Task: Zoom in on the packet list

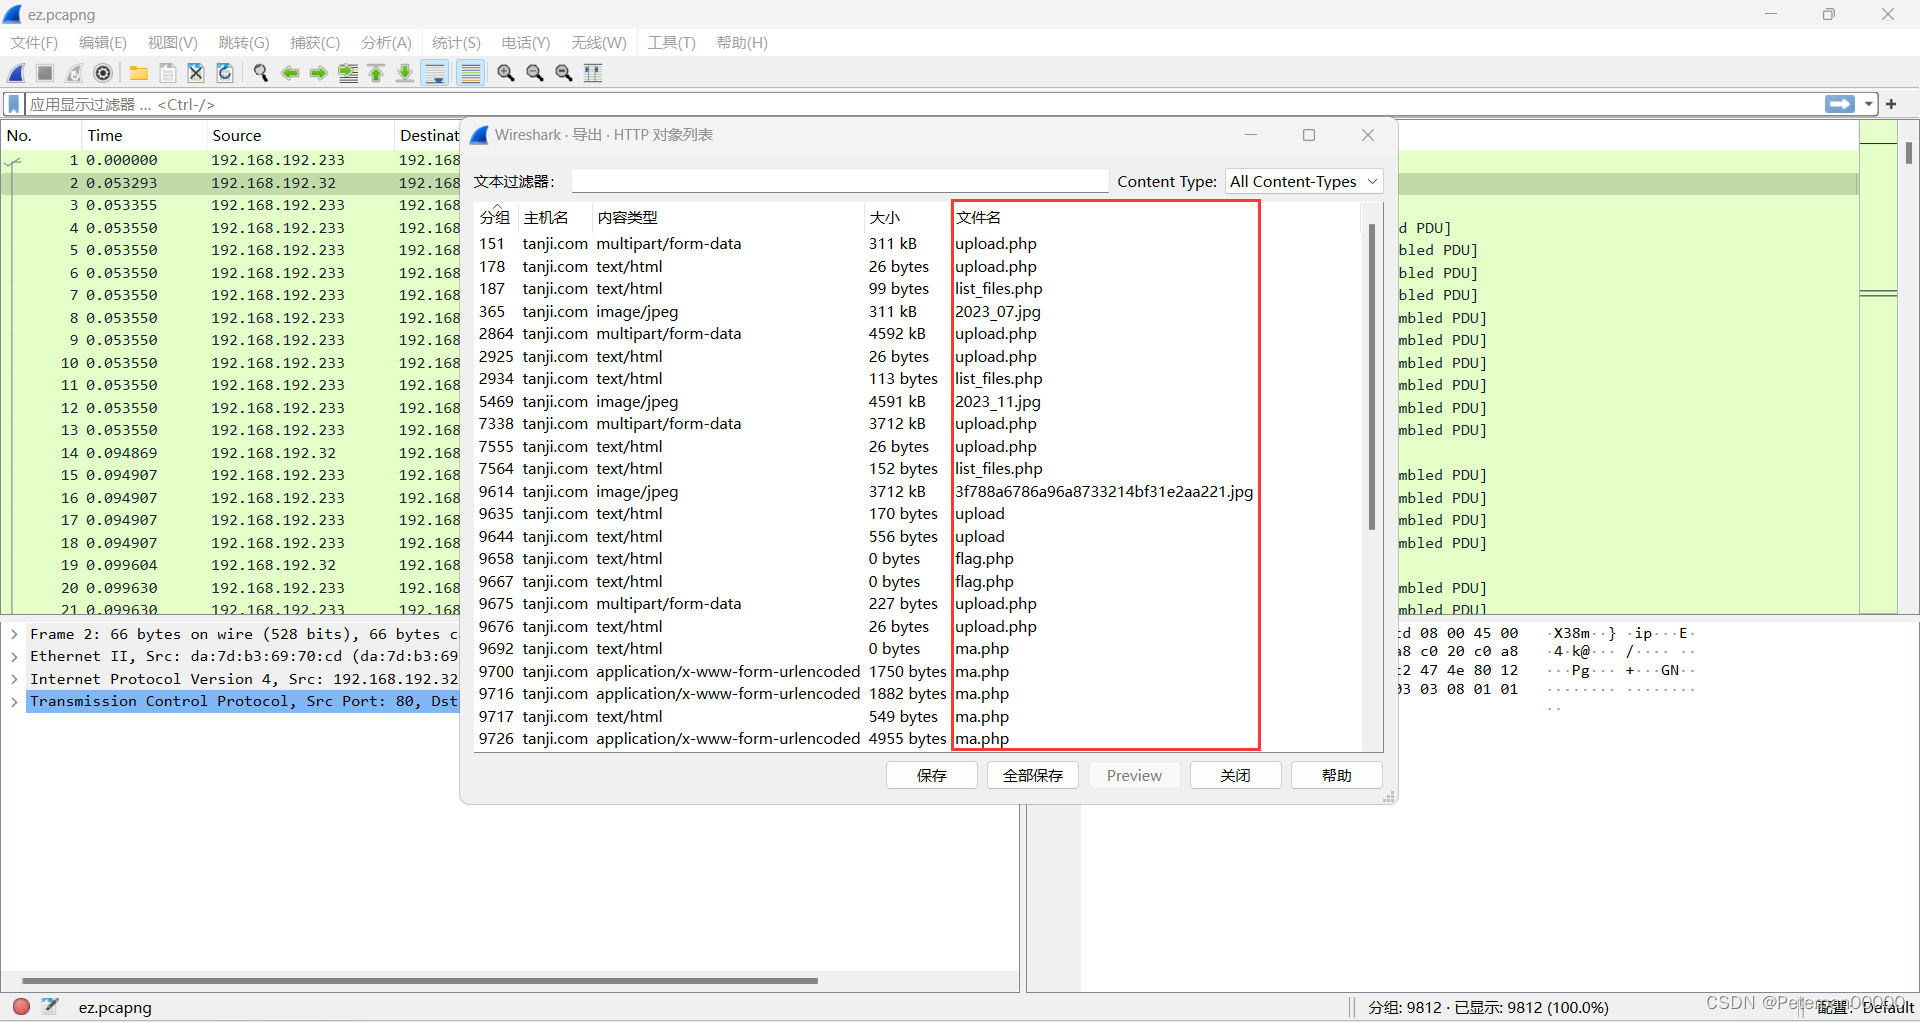Action: pos(506,72)
